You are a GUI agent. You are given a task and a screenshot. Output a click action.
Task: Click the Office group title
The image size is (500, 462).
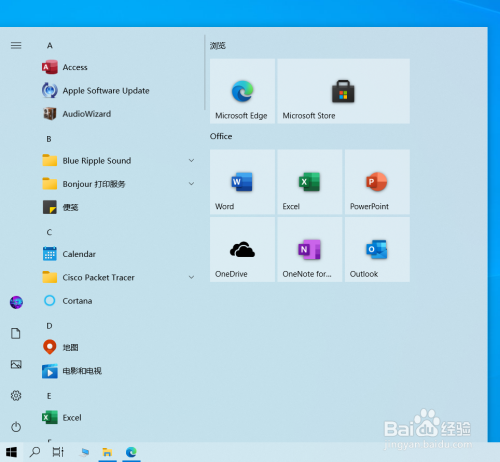click(221, 136)
